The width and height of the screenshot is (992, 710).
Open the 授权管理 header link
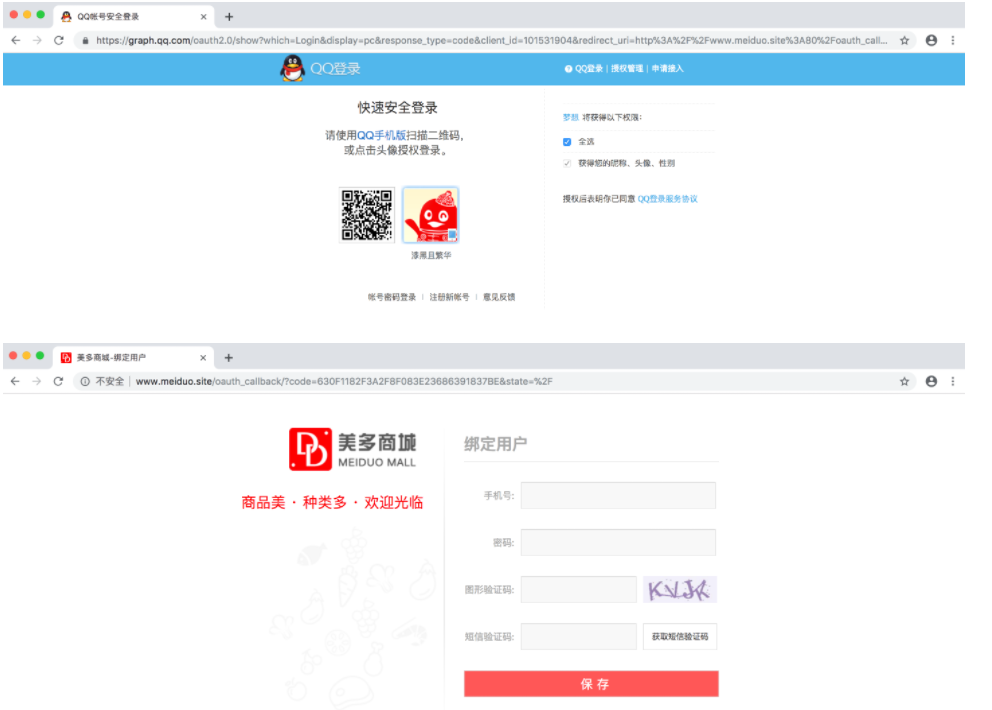[x=627, y=68]
